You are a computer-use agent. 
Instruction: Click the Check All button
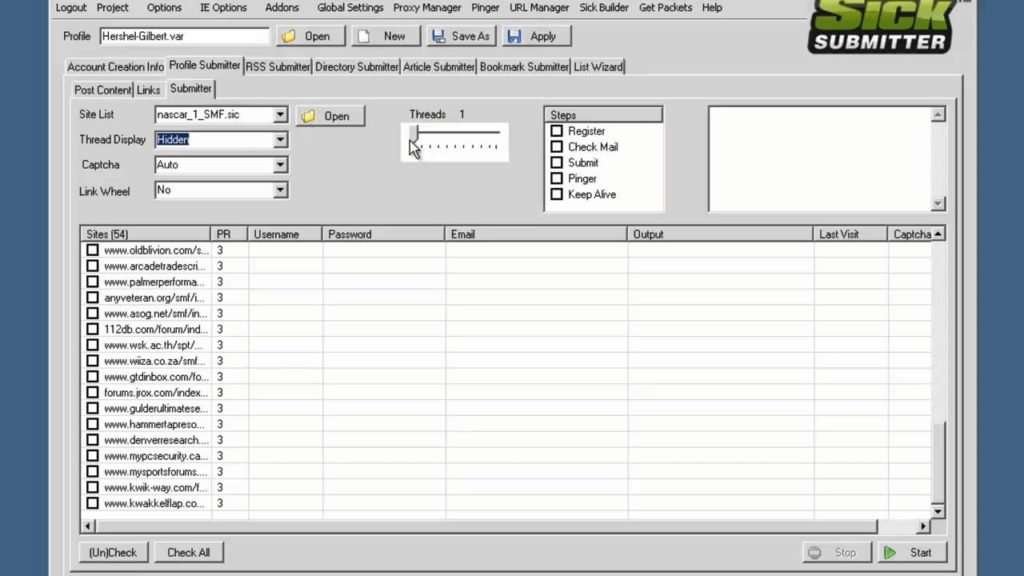(189, 552)
